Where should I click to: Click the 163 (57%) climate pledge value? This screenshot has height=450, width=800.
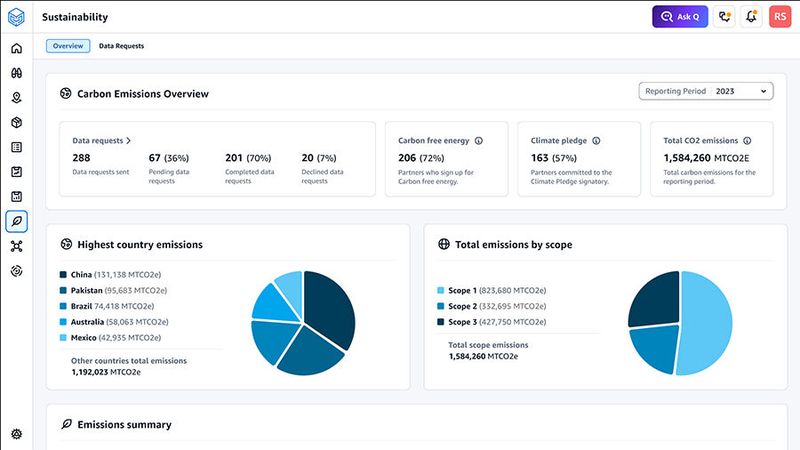[x=554, y=158]
